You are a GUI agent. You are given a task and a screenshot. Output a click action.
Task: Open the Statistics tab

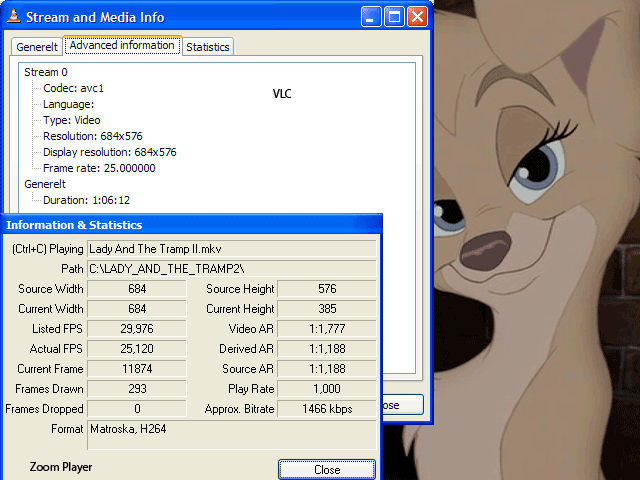(x=208, y=47)
